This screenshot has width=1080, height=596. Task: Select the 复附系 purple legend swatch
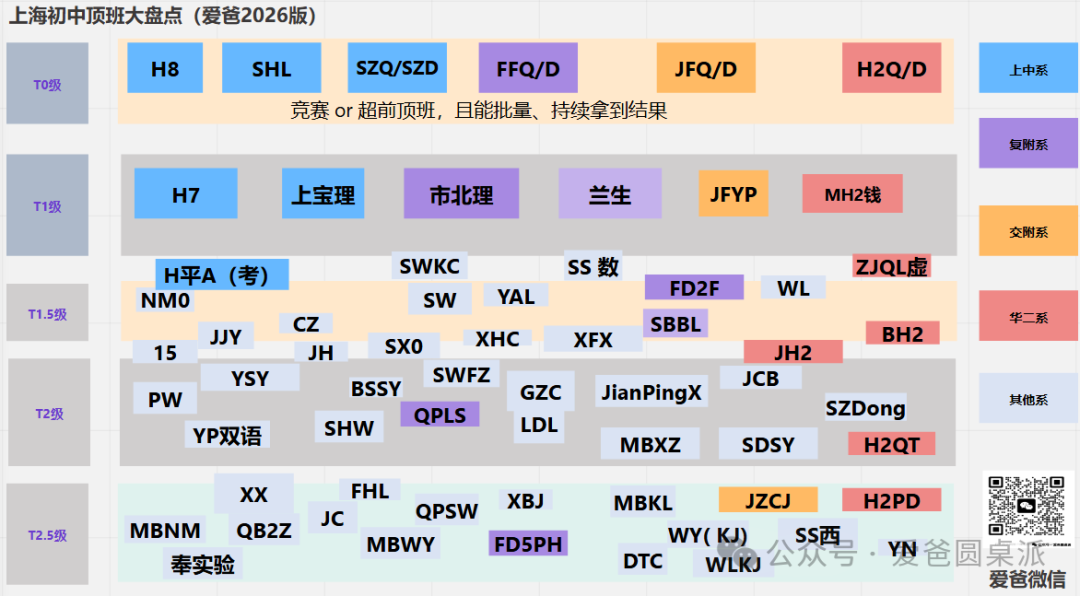tap(1028, 143)
